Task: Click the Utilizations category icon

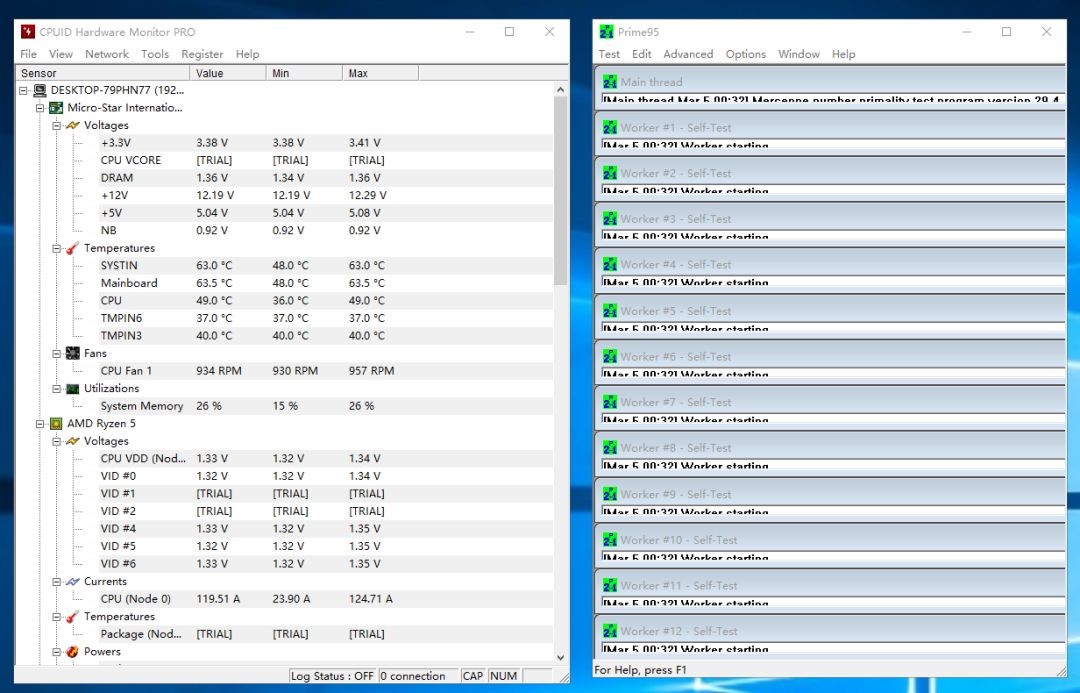Action: (72, 388)
